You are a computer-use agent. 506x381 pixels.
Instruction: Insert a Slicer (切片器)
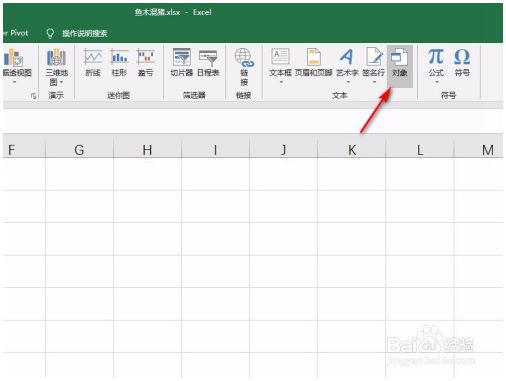[182, 63]
